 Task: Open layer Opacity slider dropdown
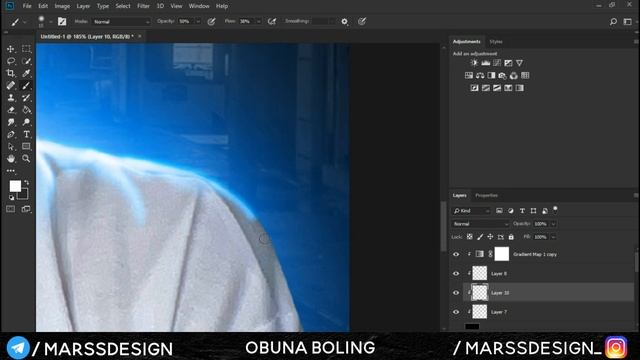point(553,224)
